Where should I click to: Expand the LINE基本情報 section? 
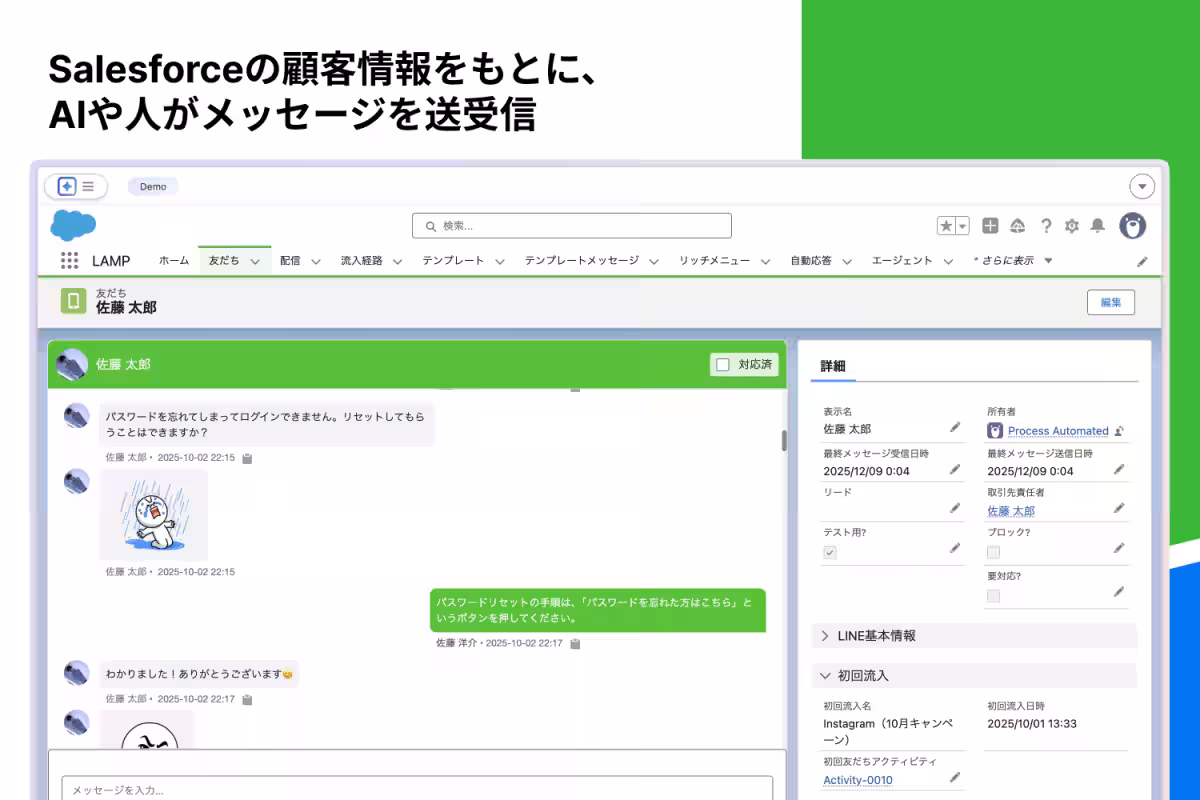(x=826, y=635)
